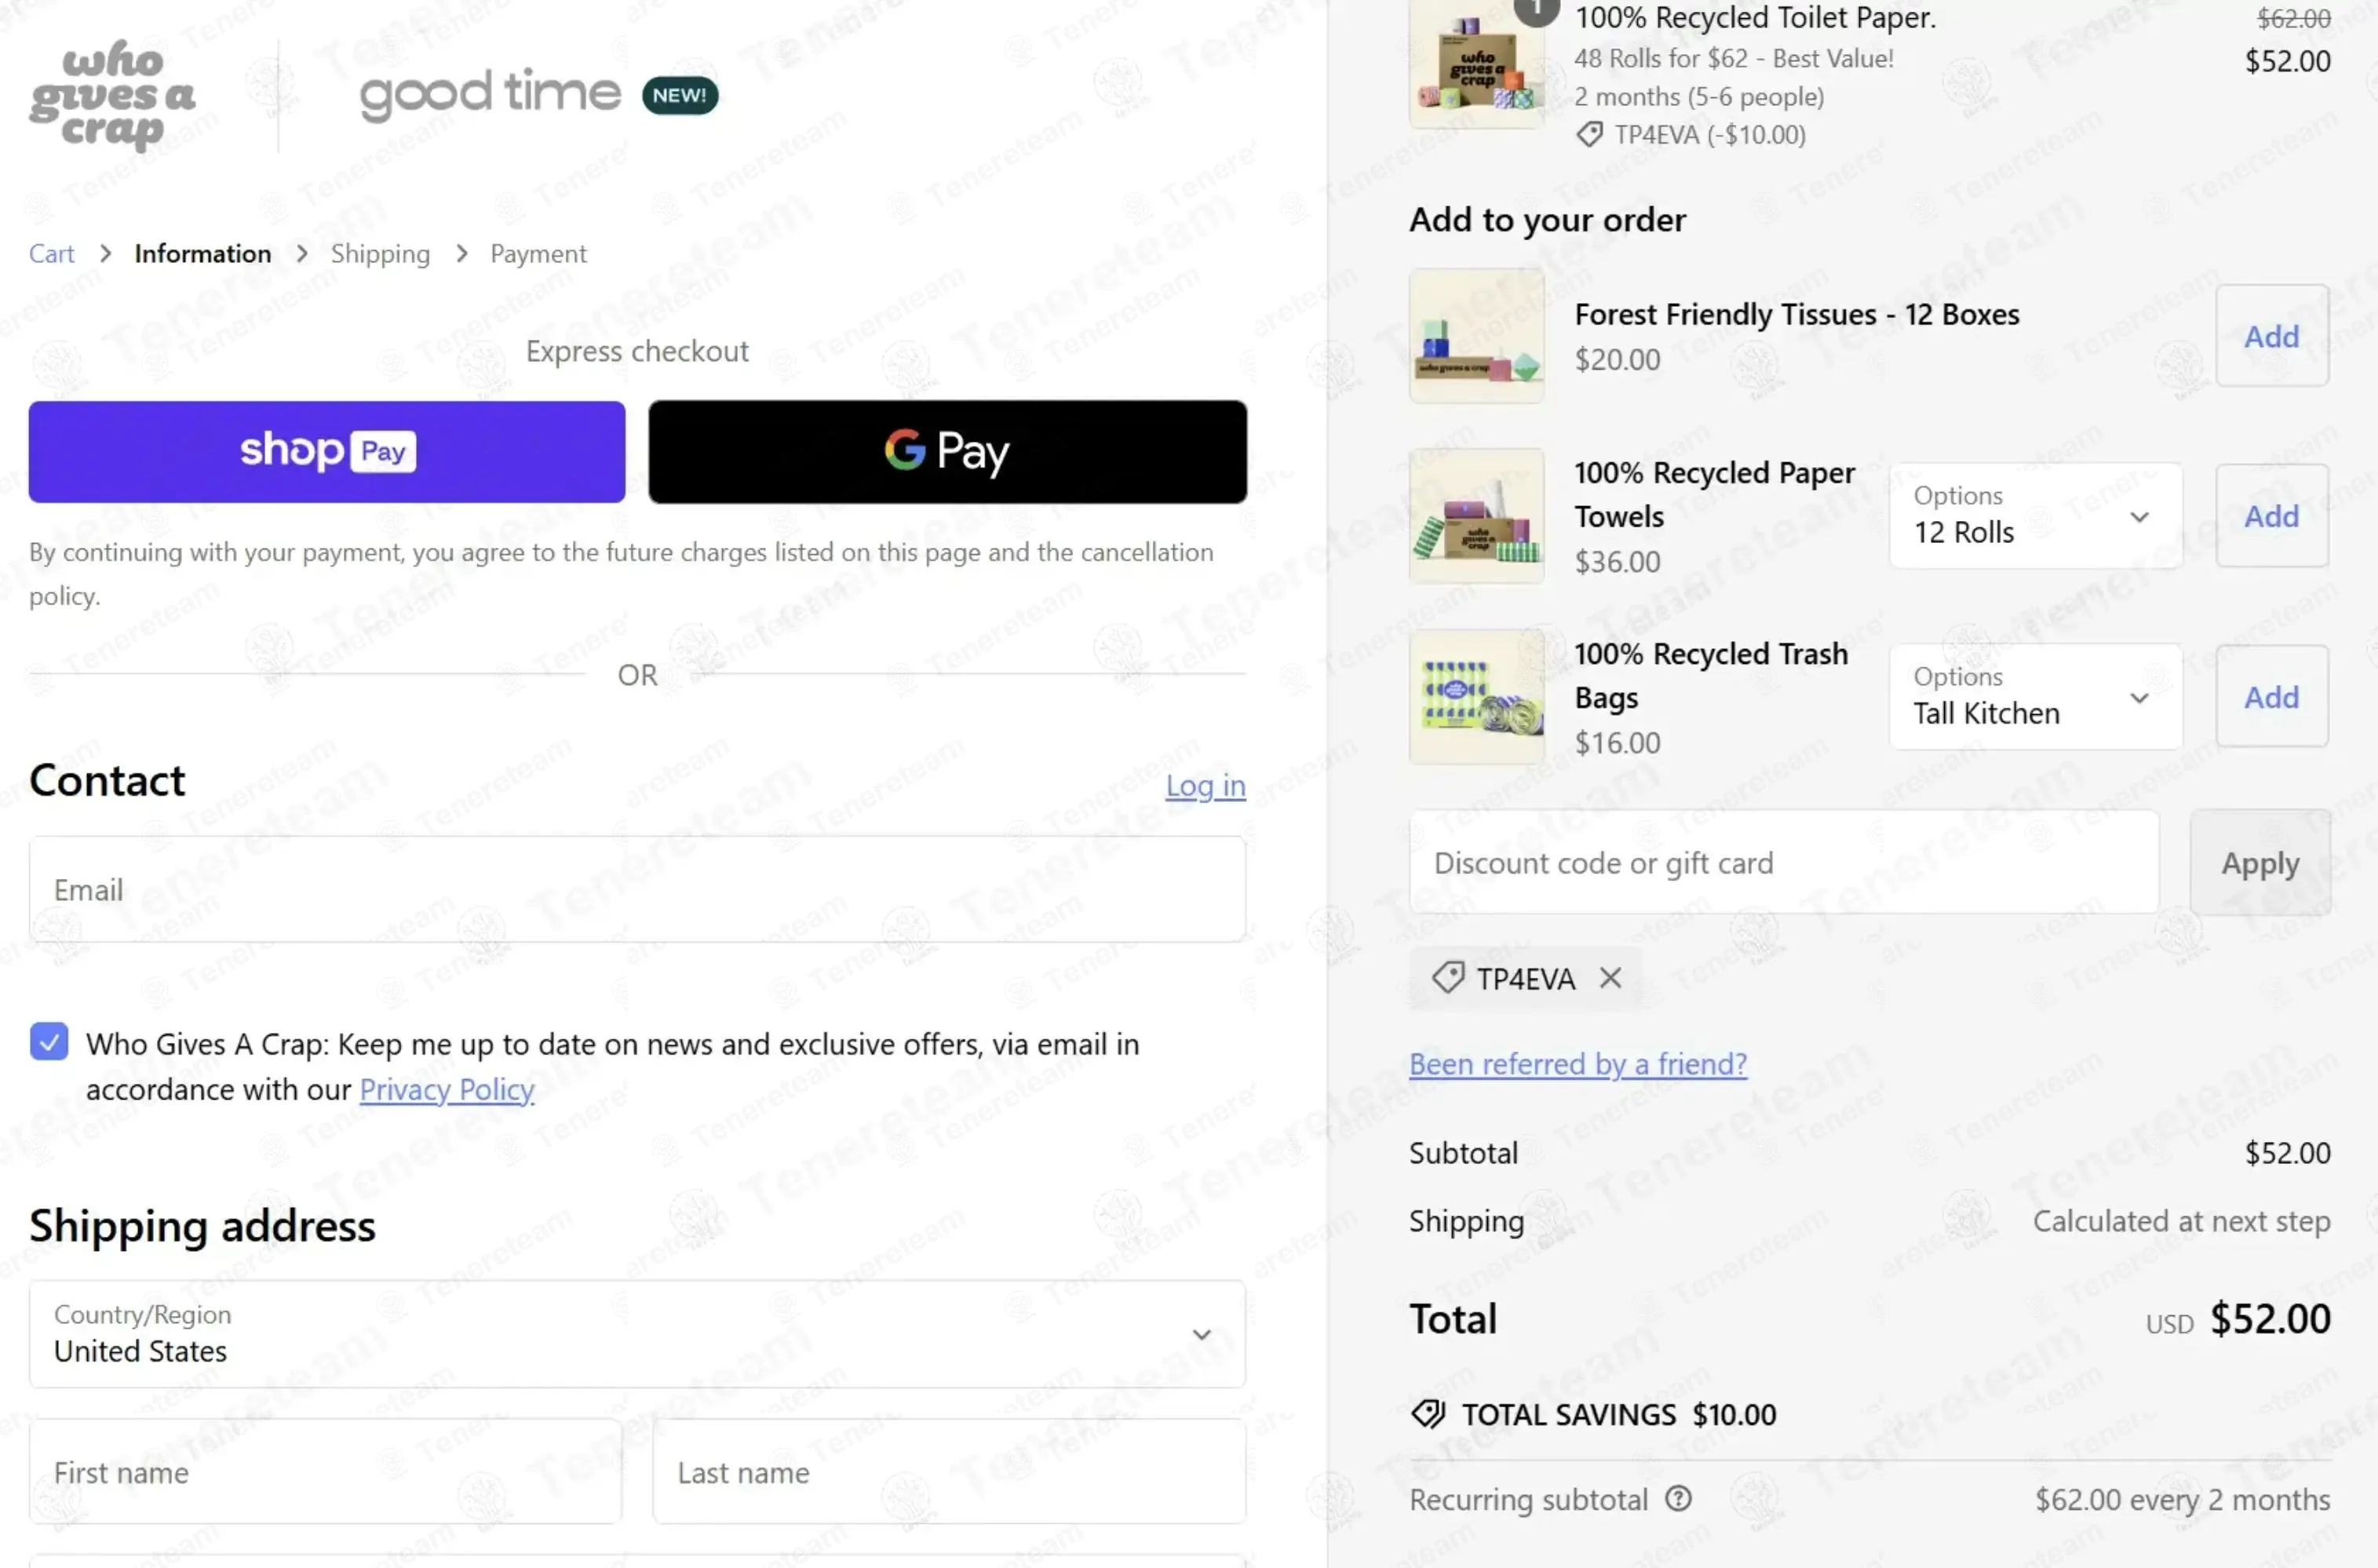Select the Information breadcrumb step

pyautogui.click(x=203, y=253)
